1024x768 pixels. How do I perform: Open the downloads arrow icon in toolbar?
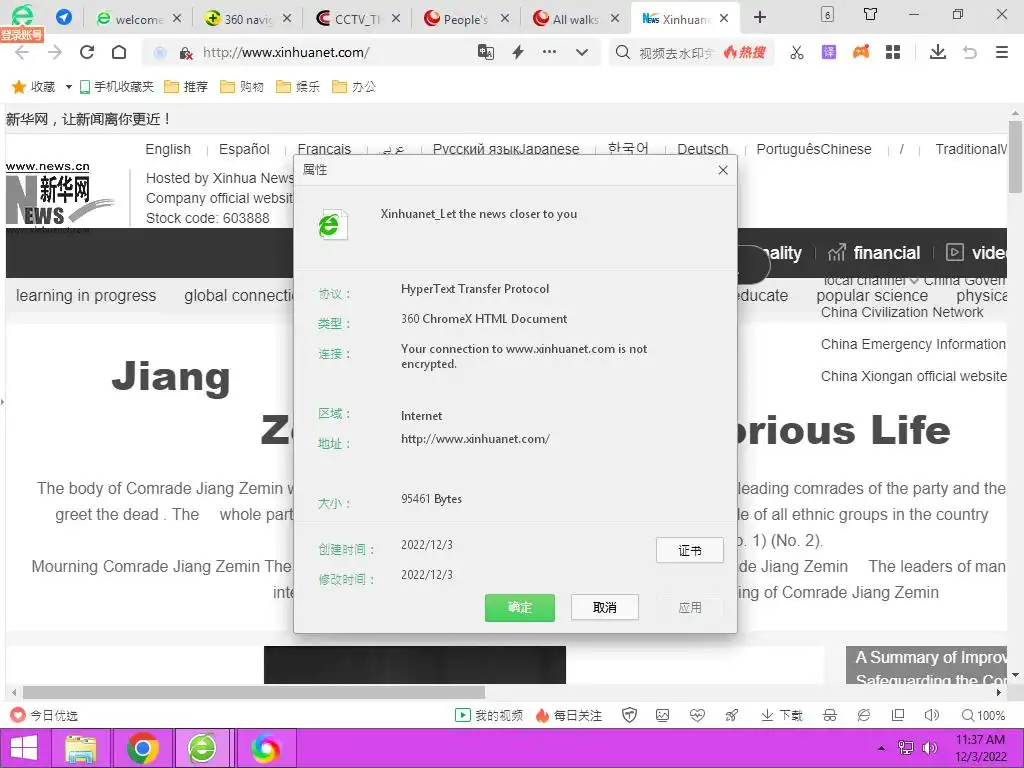(938, 52)
